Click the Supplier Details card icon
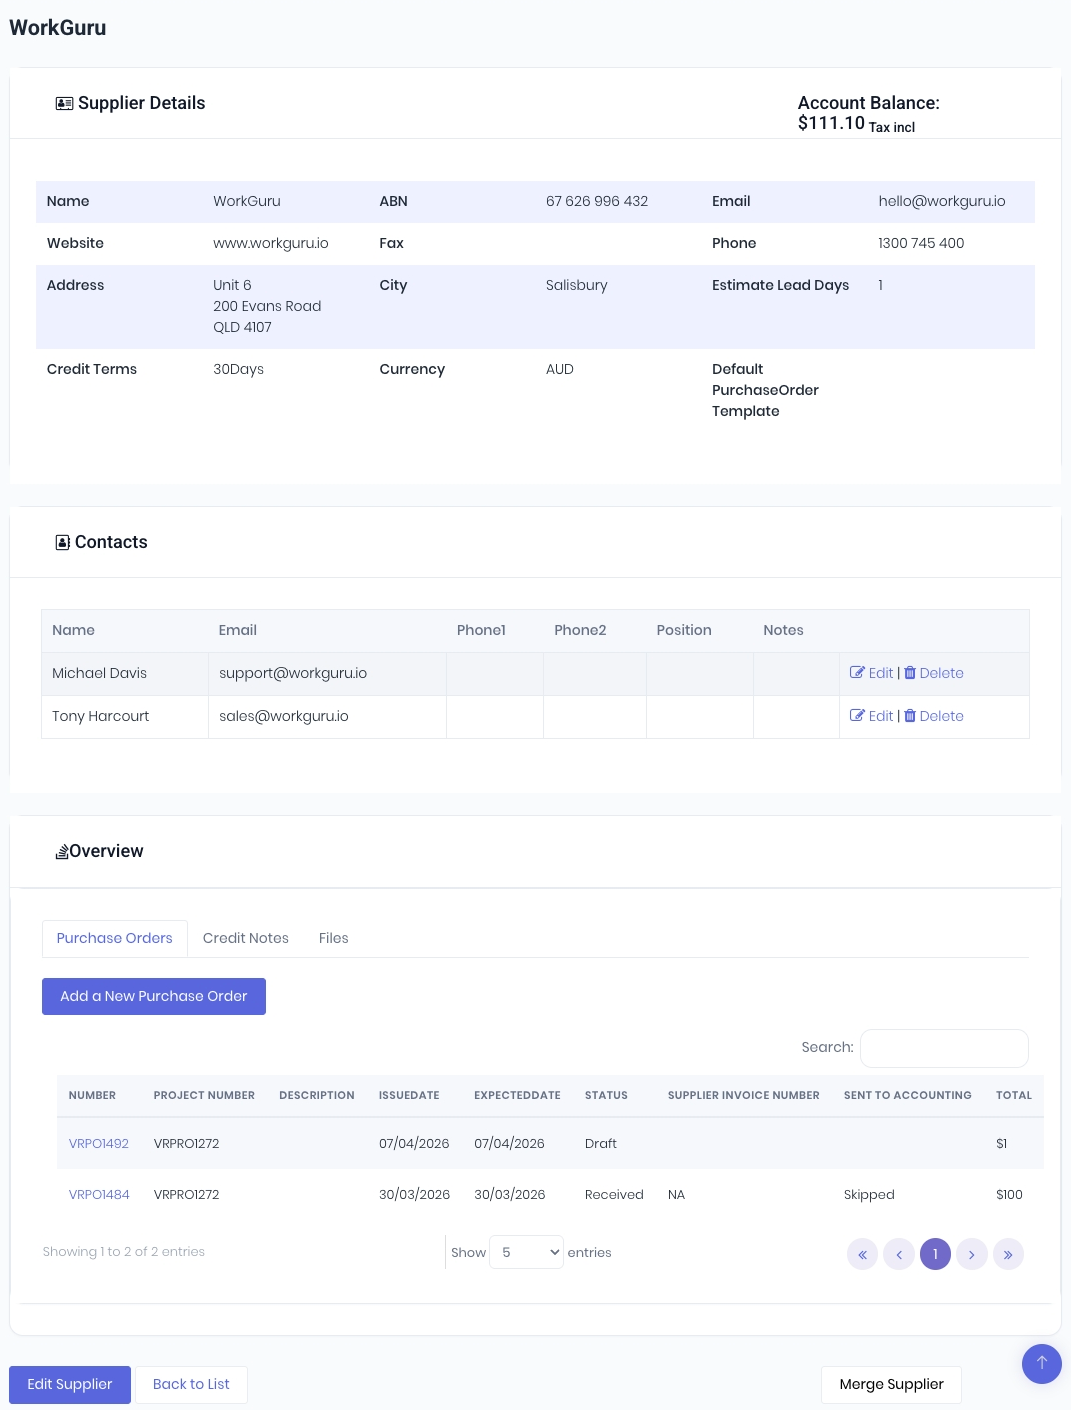1071x1410 pixels. (x=64, y=104)
